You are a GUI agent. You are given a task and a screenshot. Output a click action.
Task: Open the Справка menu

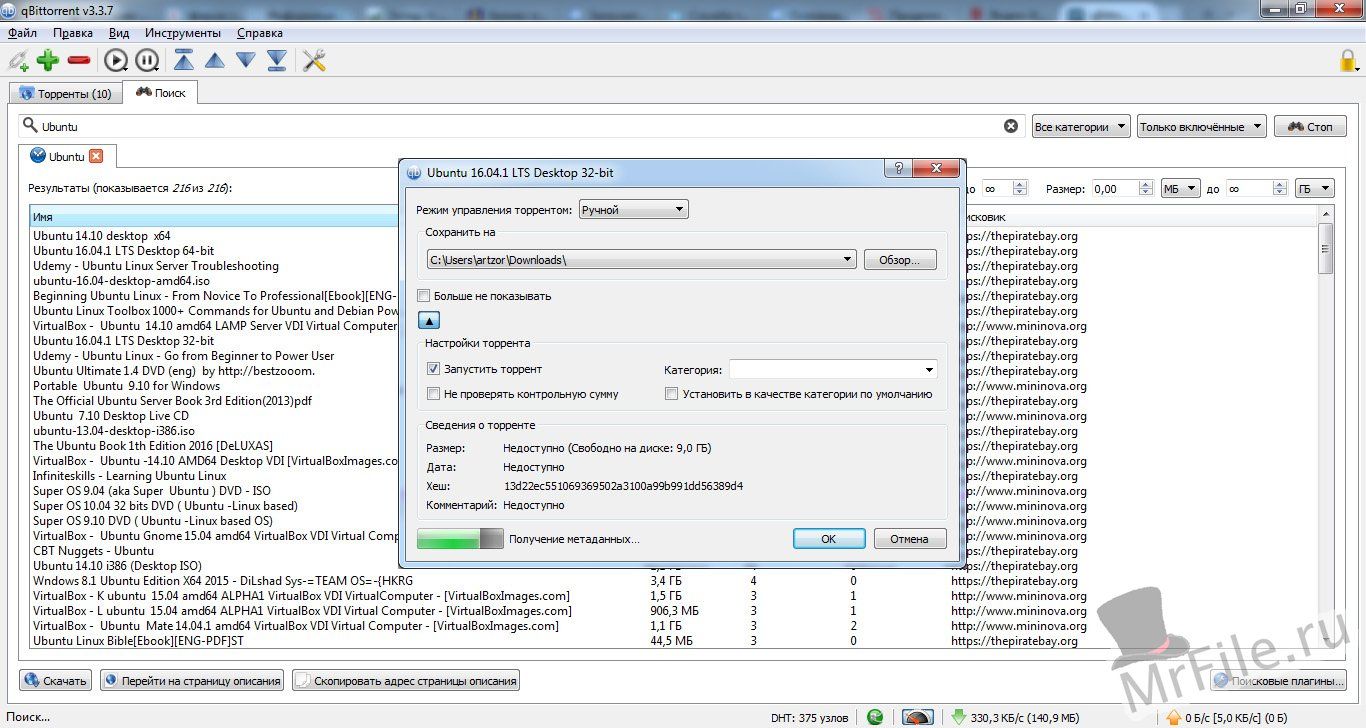point(259,33)
